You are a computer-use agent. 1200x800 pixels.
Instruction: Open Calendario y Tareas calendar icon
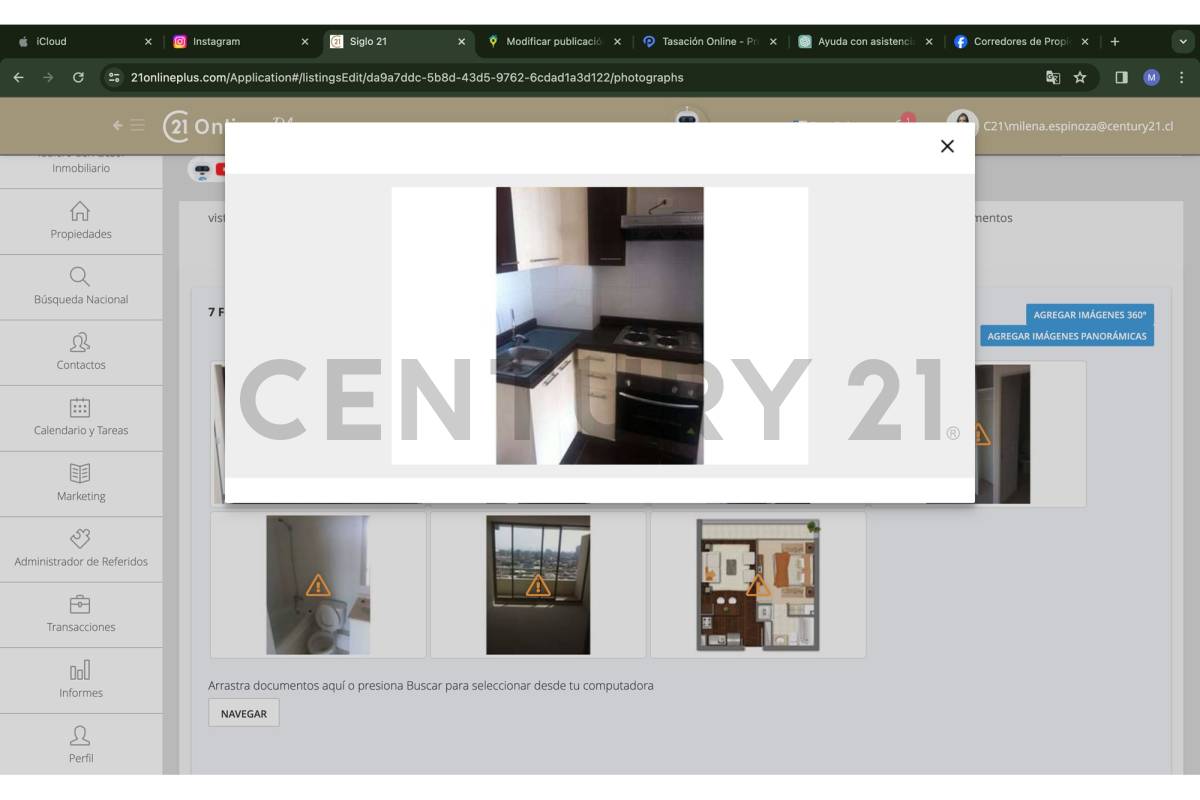point(80,407)
